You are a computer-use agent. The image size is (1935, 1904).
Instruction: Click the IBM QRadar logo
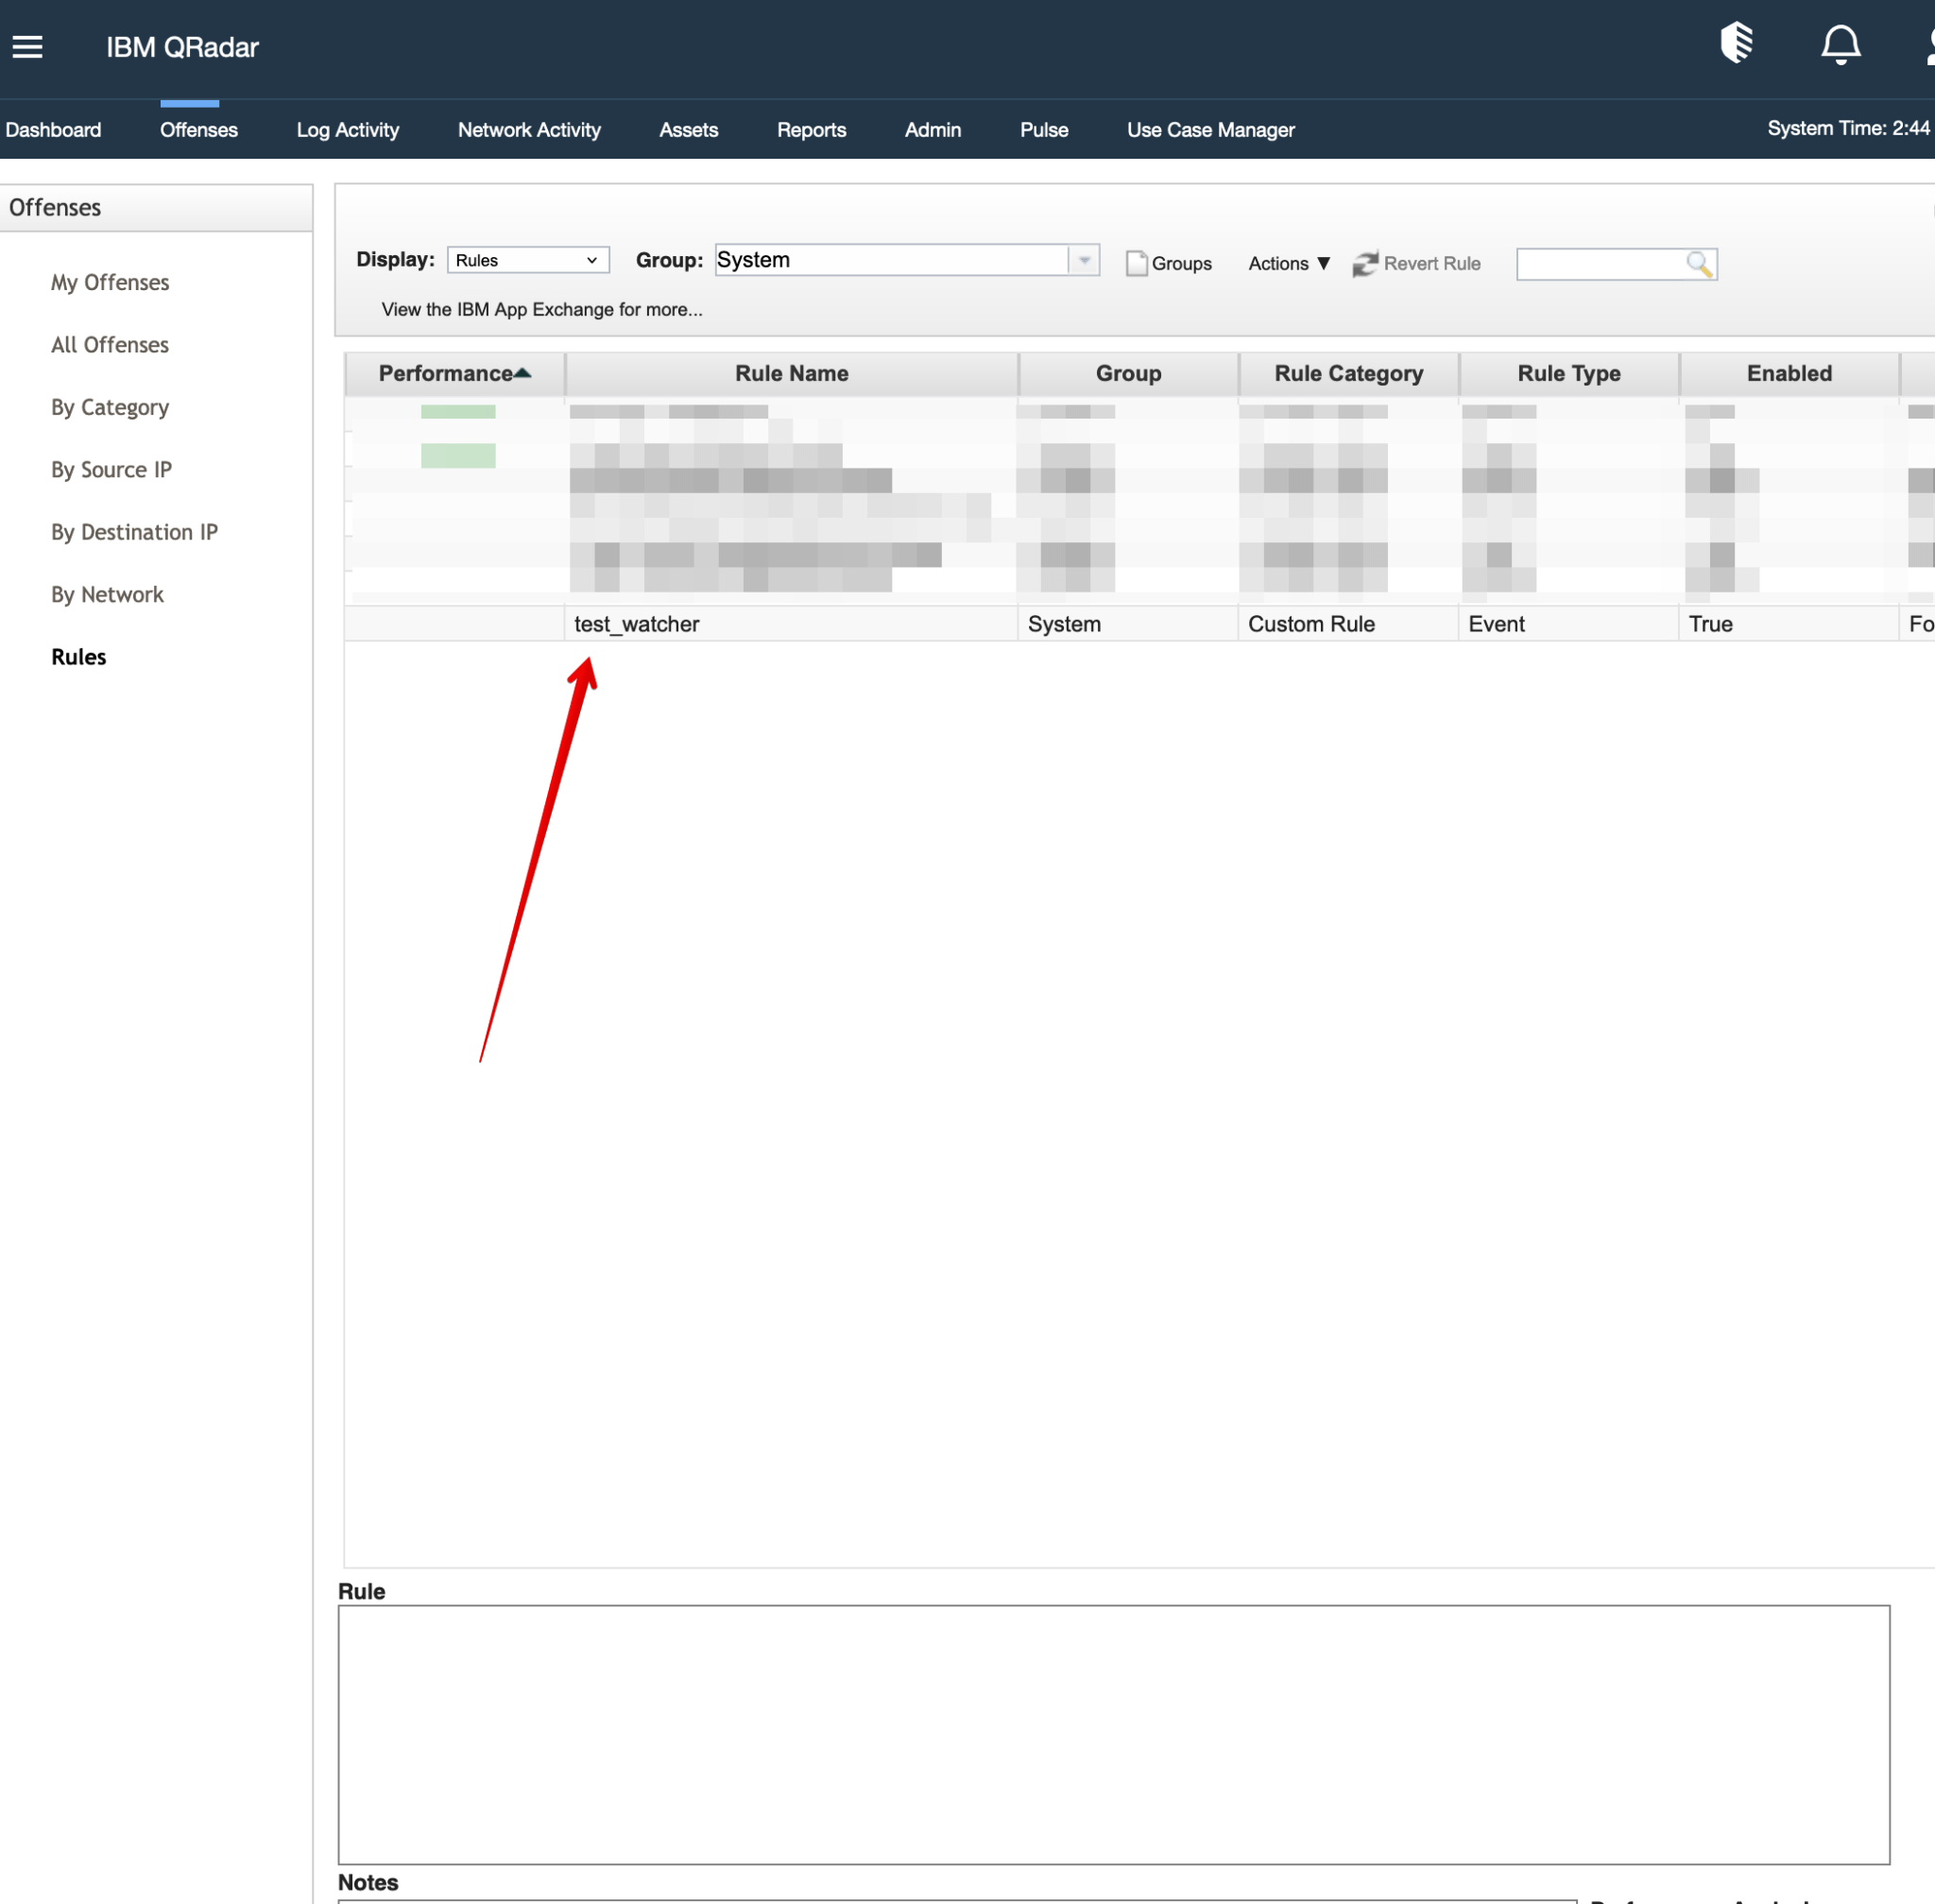pos(182,47)
